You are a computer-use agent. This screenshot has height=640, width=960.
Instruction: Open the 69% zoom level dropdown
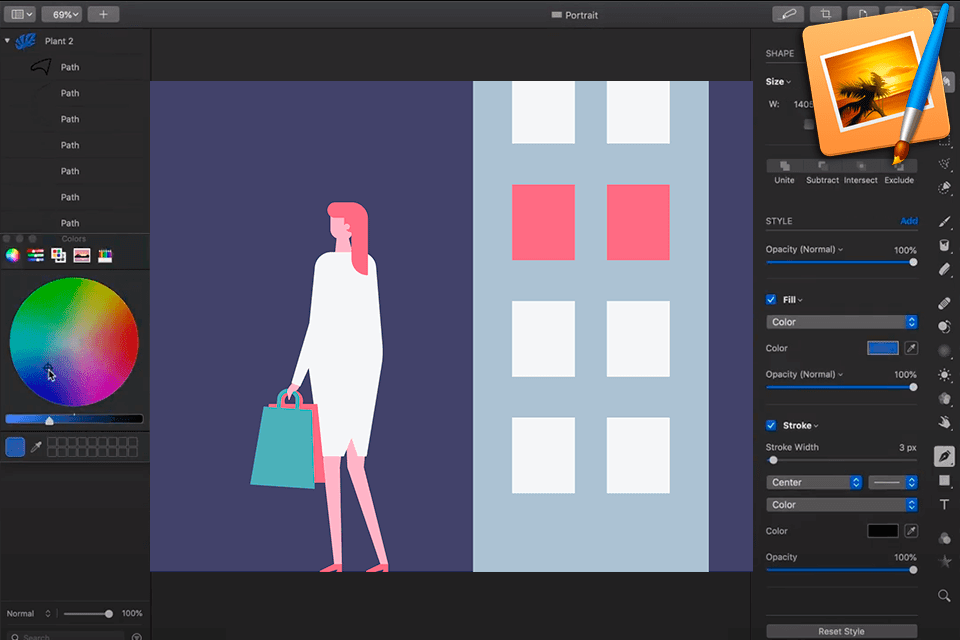[62, 14]
